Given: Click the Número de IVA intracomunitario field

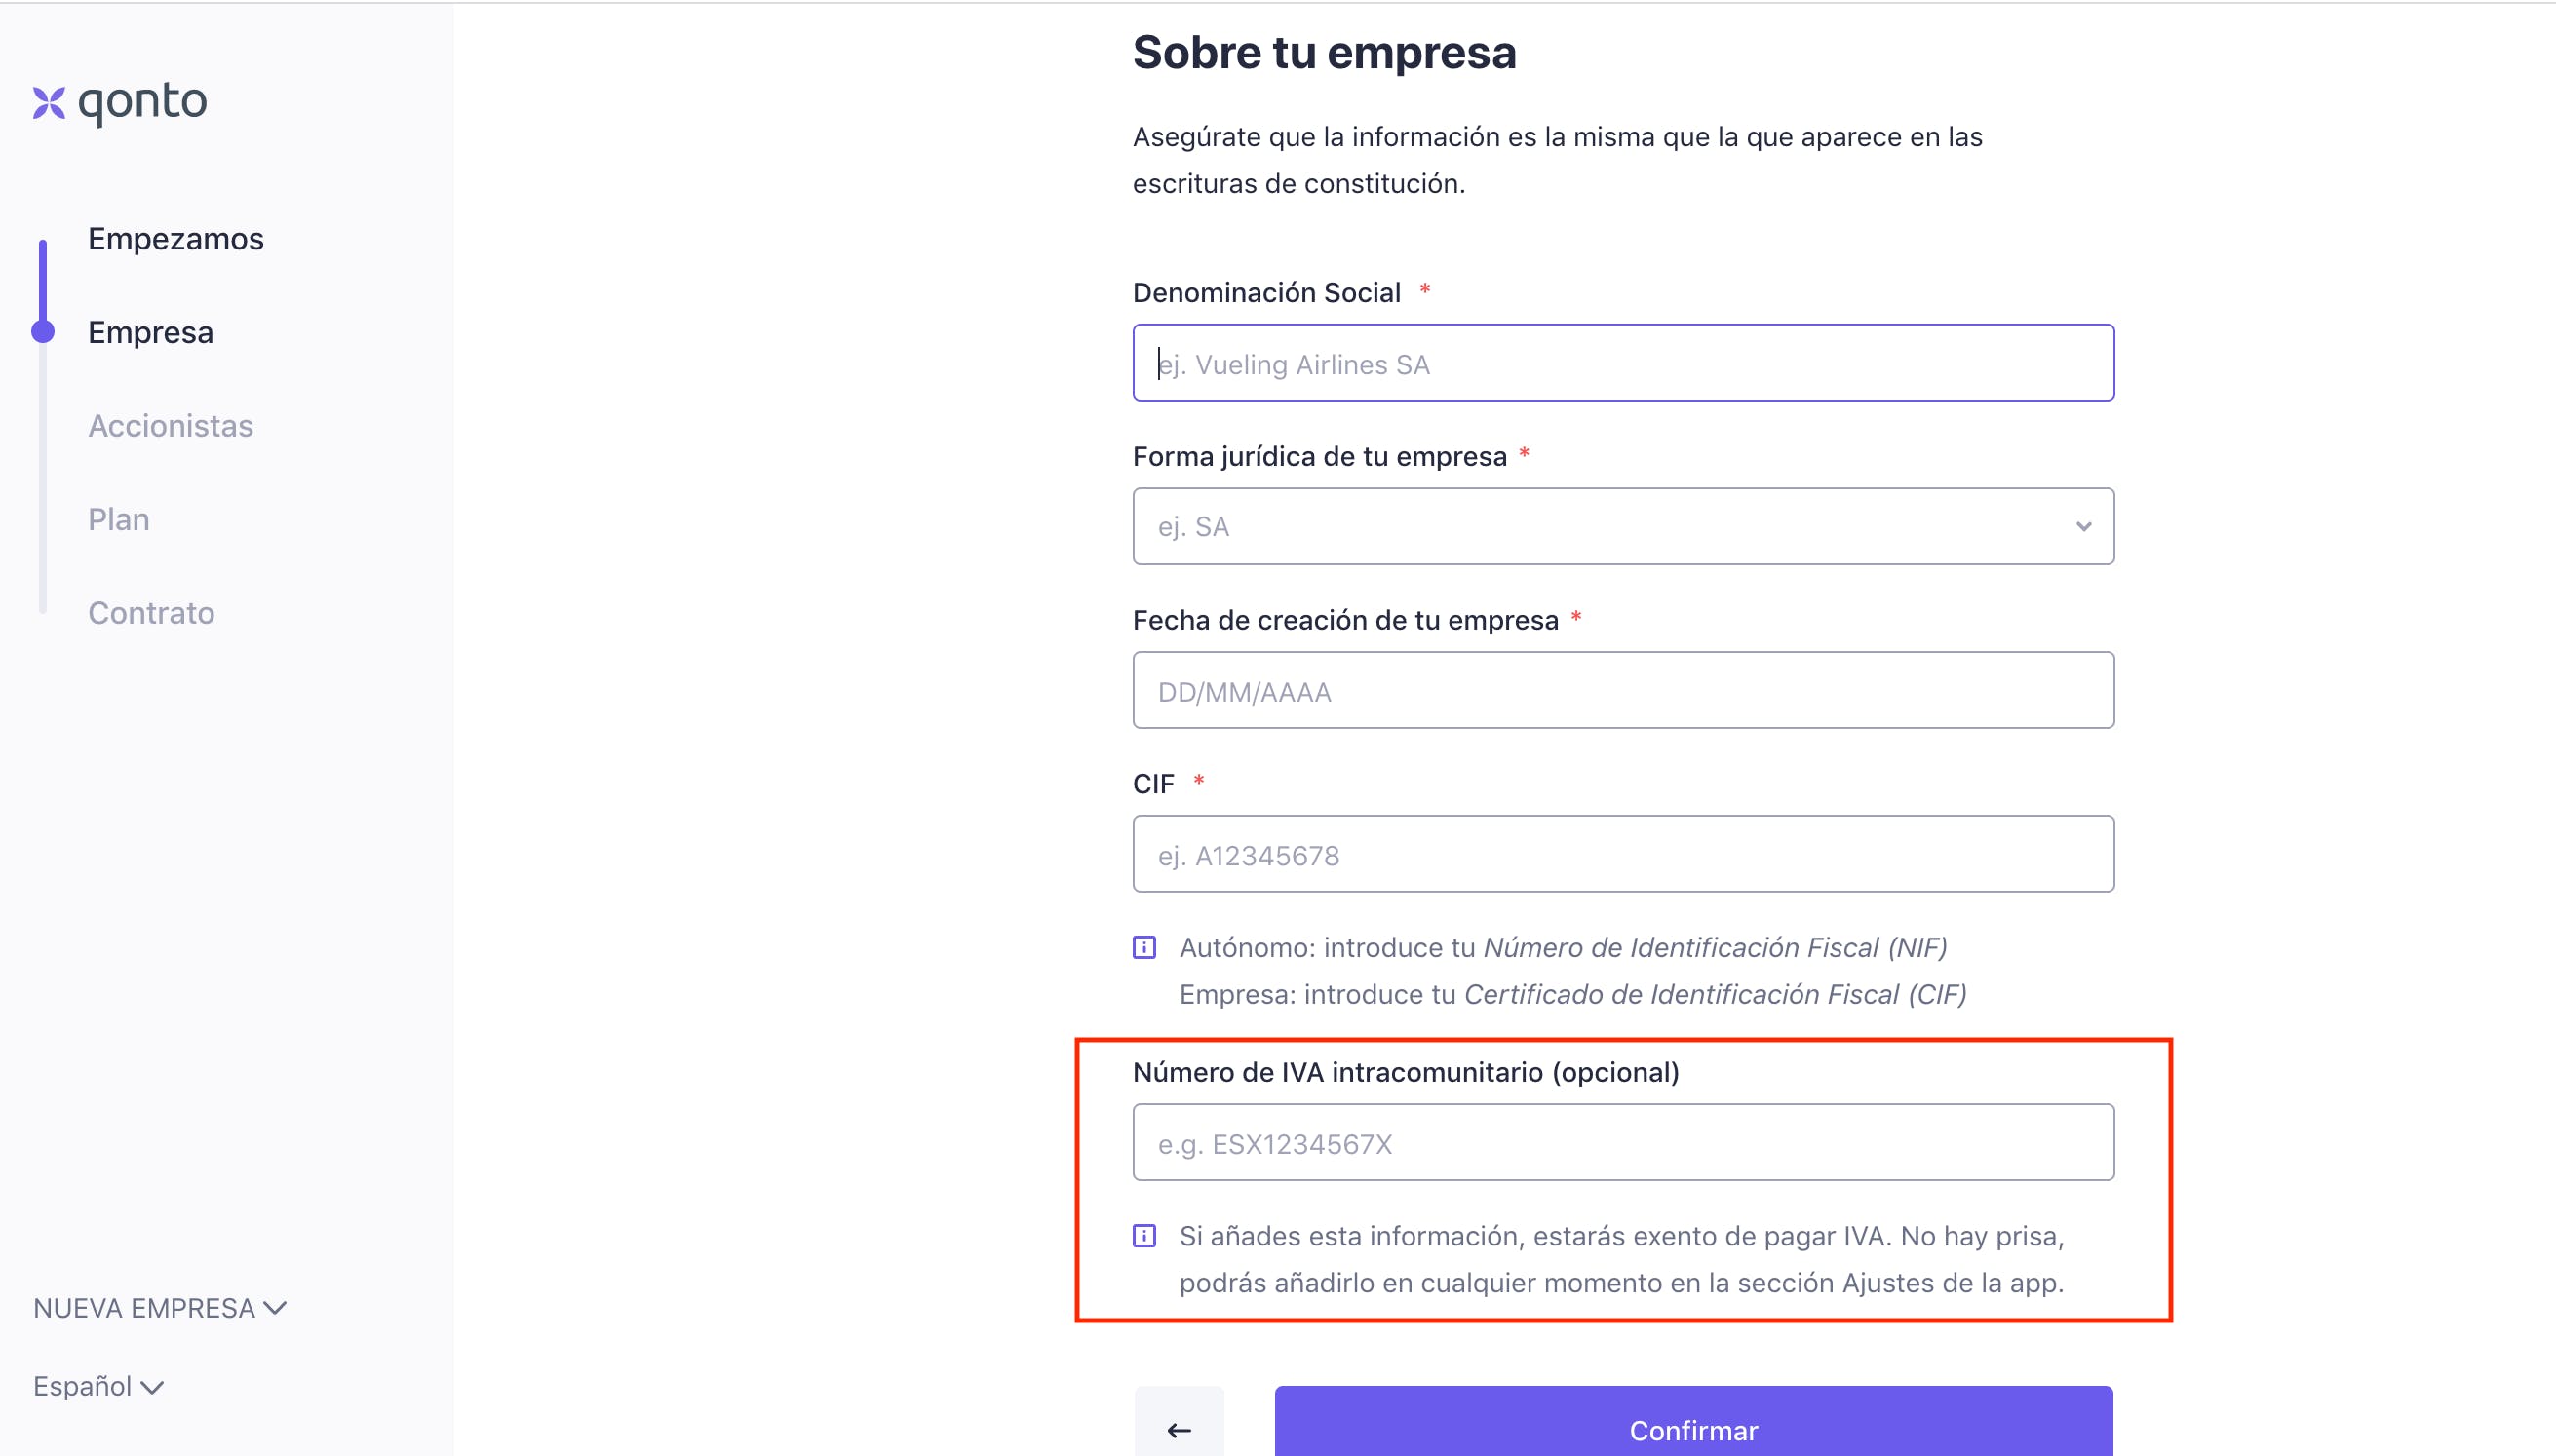Looking at the screenshot, I should click(1623, 1142).
